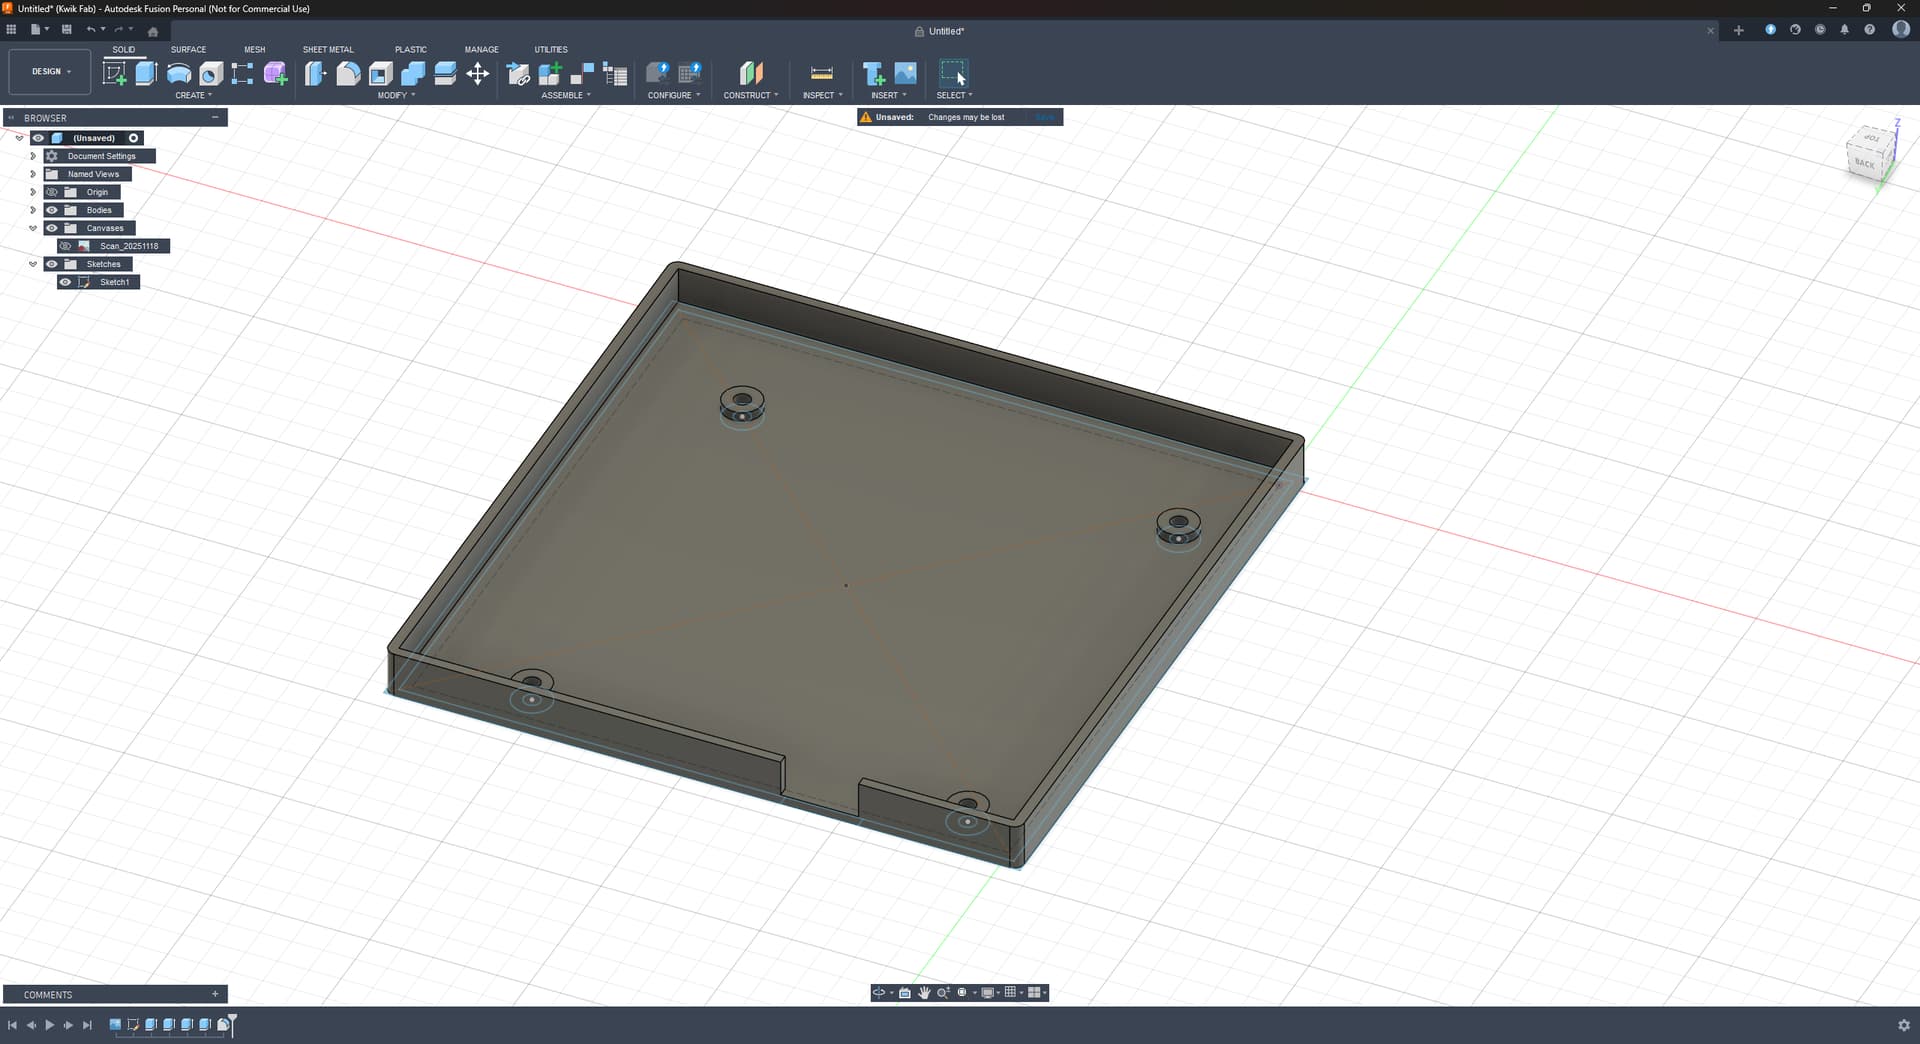Activate the Move/Copy tool
The height and width of the screenshot is (1044, 1920).
click(x=478, y=73)
